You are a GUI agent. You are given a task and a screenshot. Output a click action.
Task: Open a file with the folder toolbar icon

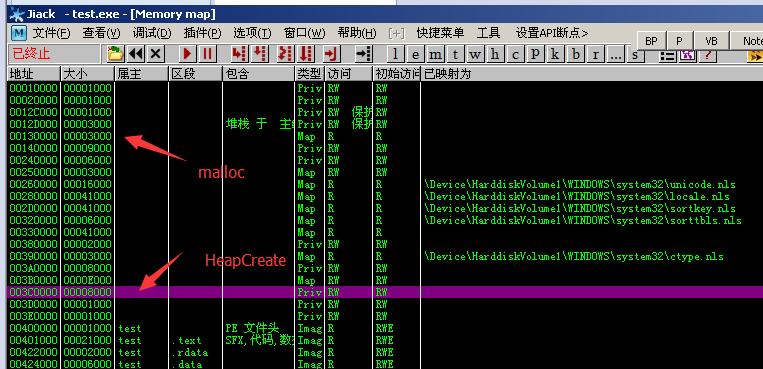pos(115,54)
